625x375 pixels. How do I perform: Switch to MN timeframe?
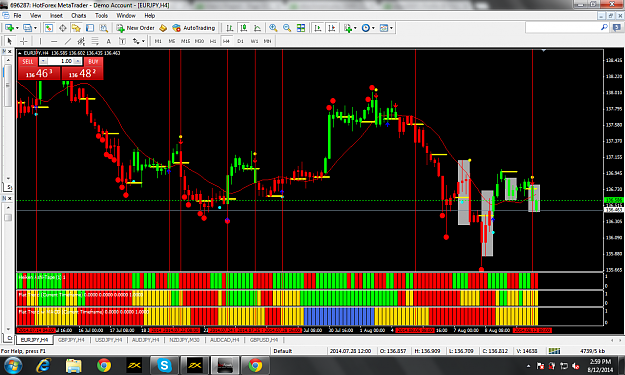pyautogui.click(x=267, y=41)
